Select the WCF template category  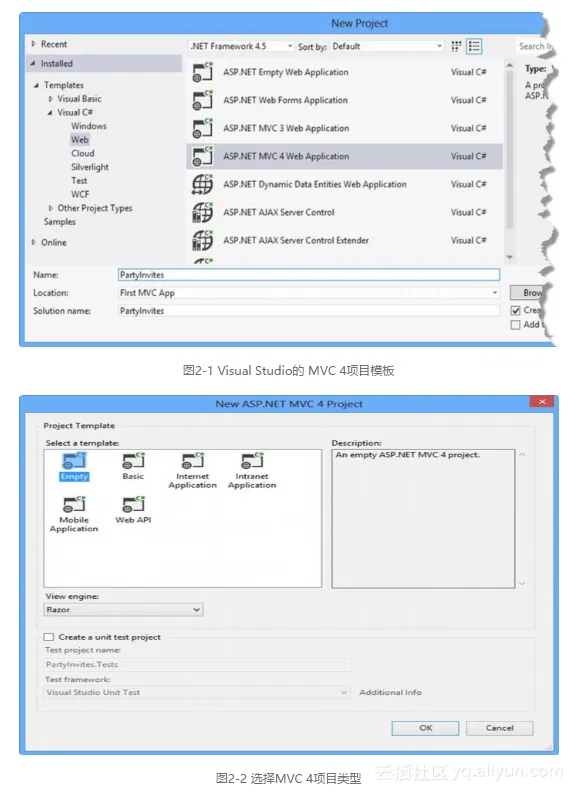(x=80, y=194)
